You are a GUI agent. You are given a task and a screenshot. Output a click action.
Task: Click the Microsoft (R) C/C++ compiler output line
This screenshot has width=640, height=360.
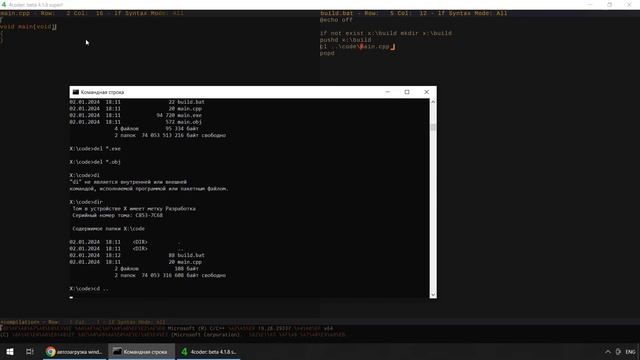167,328
